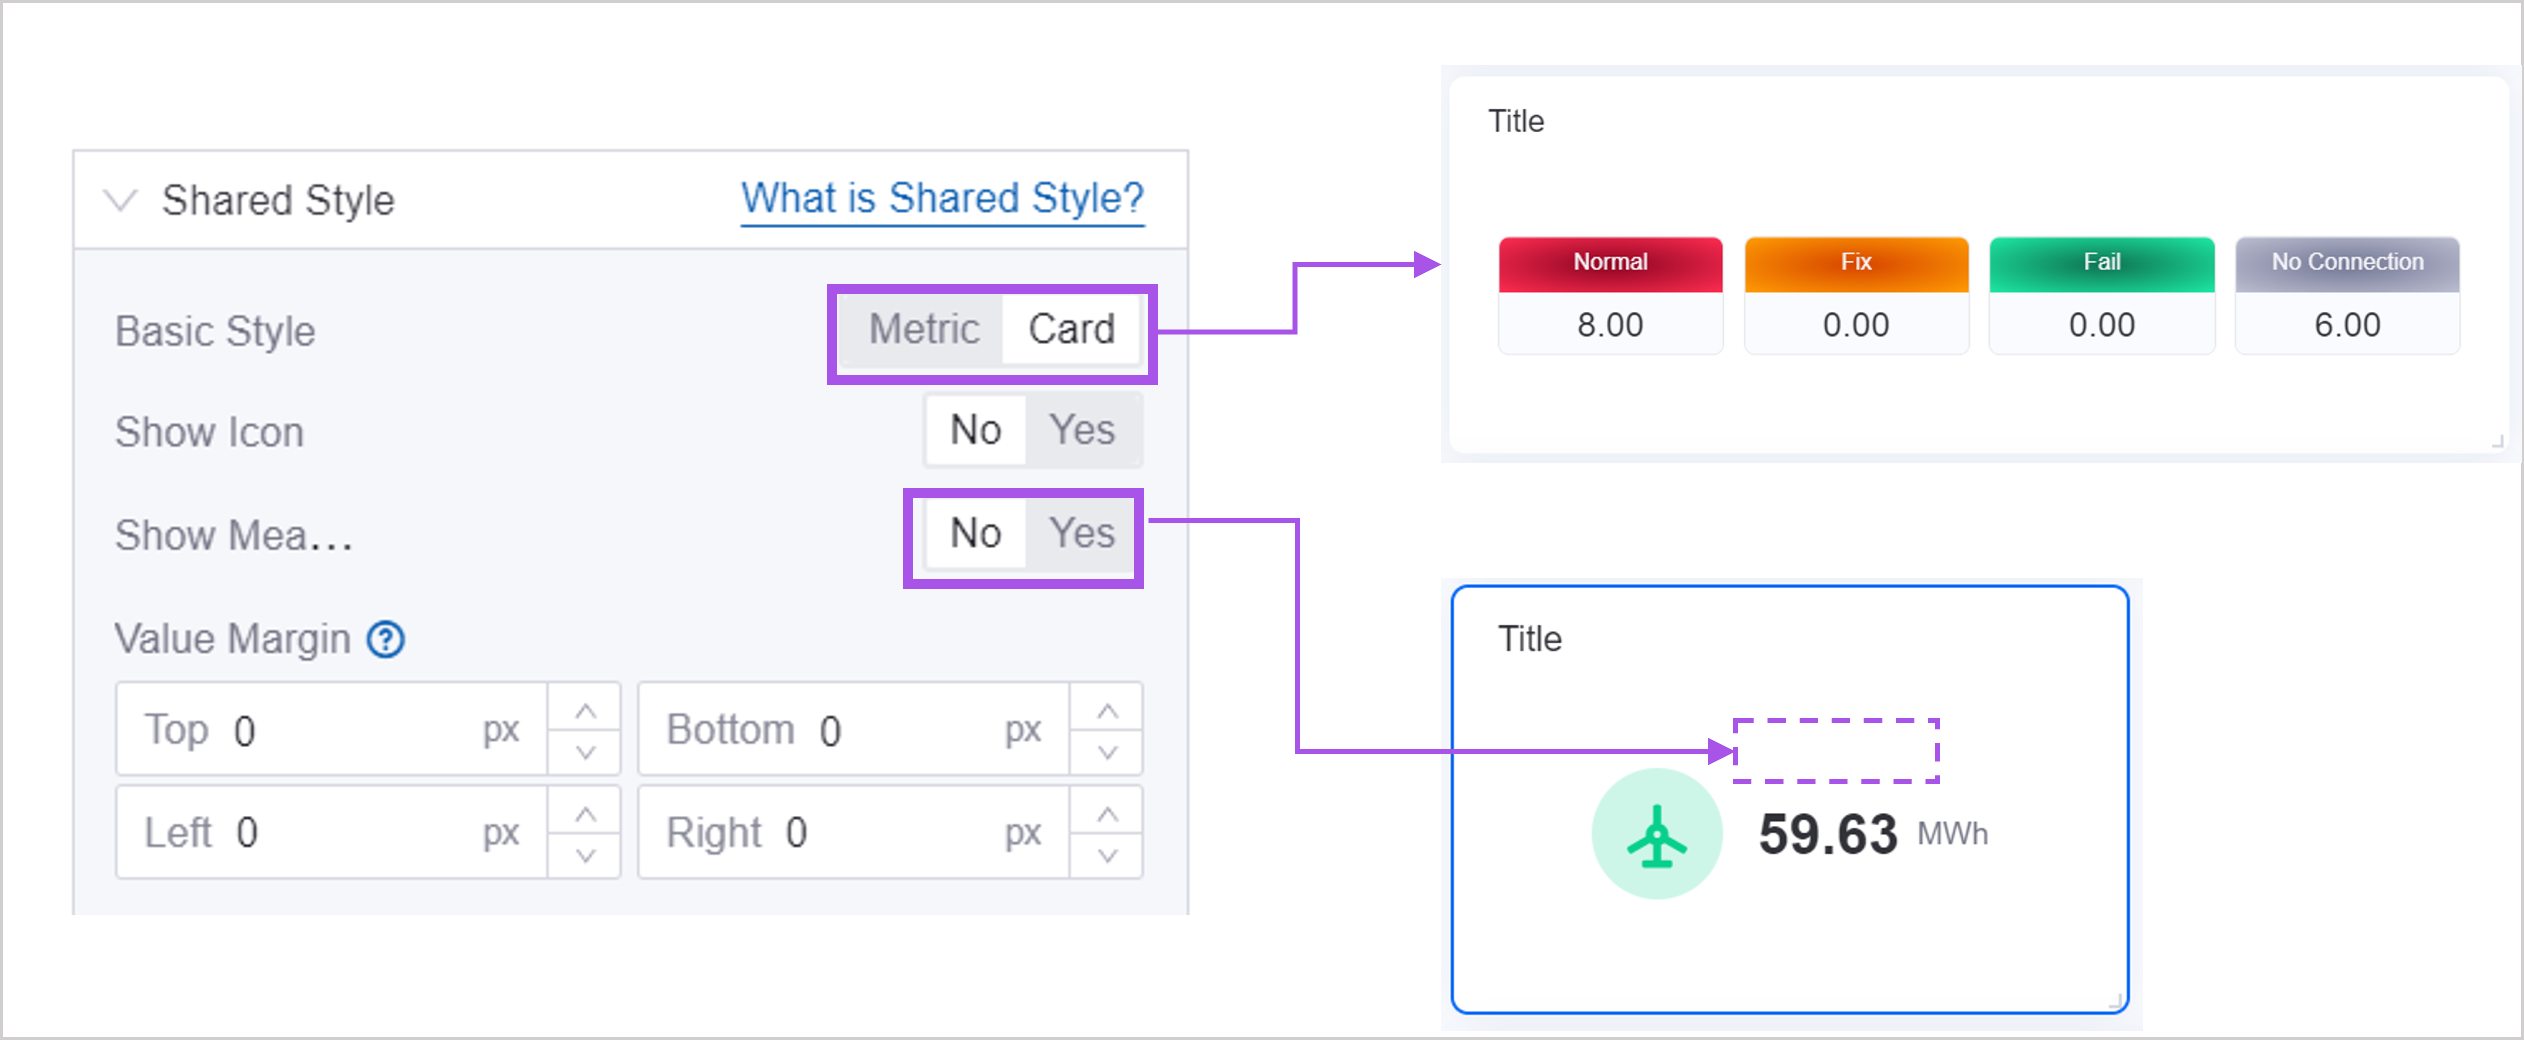
Task: Decrease the Left margin value
Action: [586, 855]
